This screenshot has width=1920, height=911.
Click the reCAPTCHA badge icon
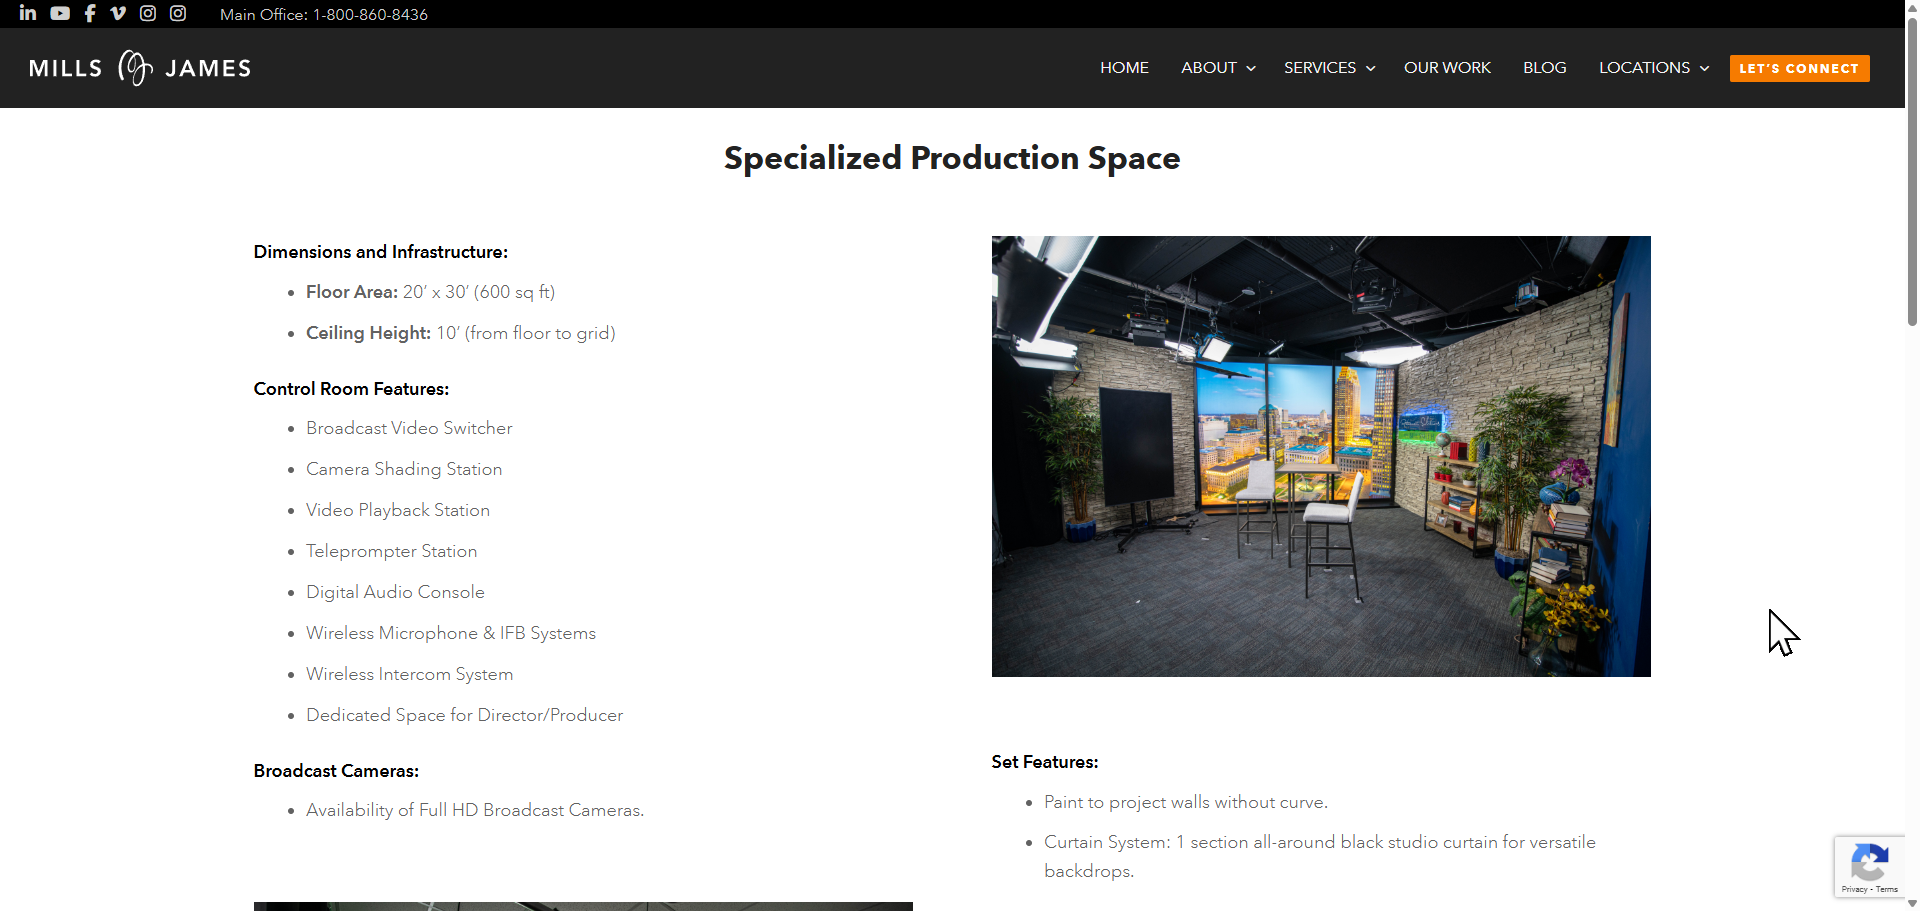click(1869, 861)
